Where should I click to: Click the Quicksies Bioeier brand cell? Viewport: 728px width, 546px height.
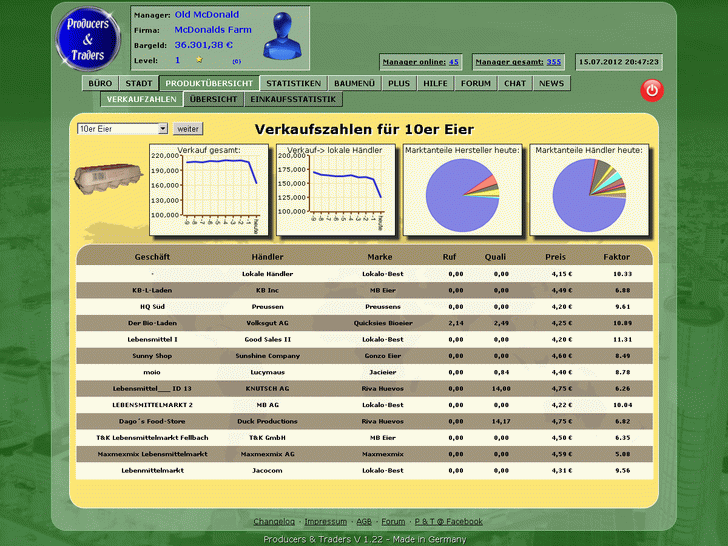pyautogui.click(x=383, y=323)
